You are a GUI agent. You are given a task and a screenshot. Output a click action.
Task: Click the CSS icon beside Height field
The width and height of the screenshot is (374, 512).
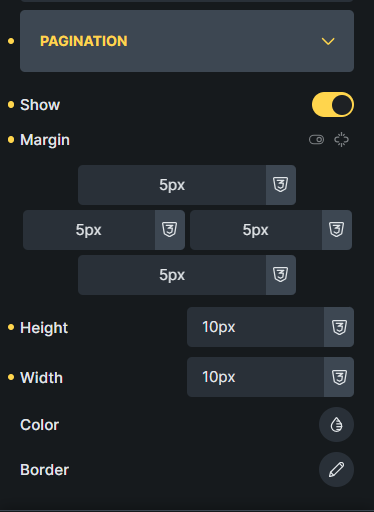tap(339, 327)
